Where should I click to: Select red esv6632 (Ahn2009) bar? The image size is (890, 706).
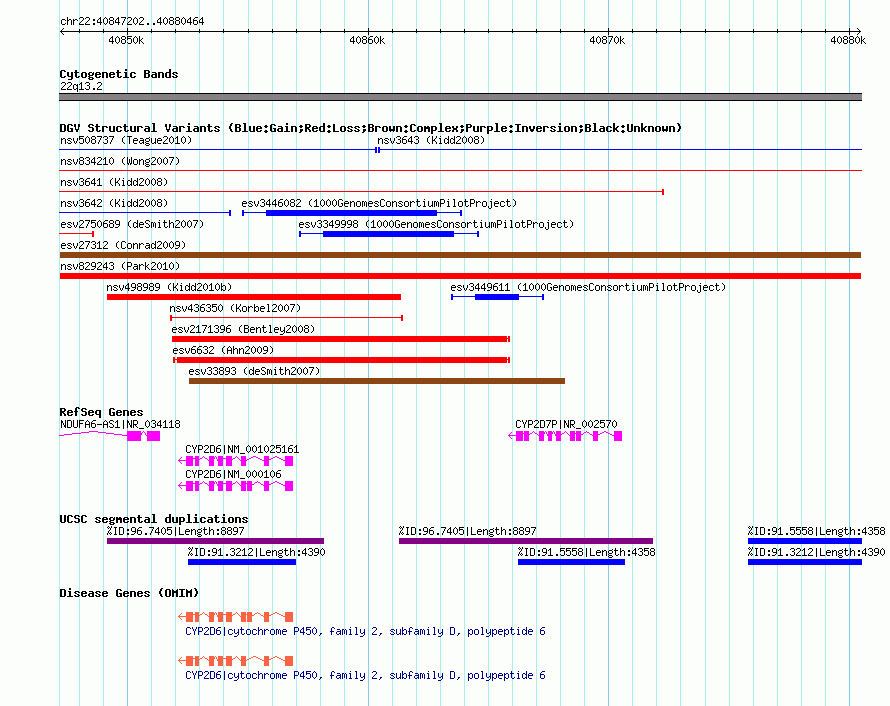341,360
